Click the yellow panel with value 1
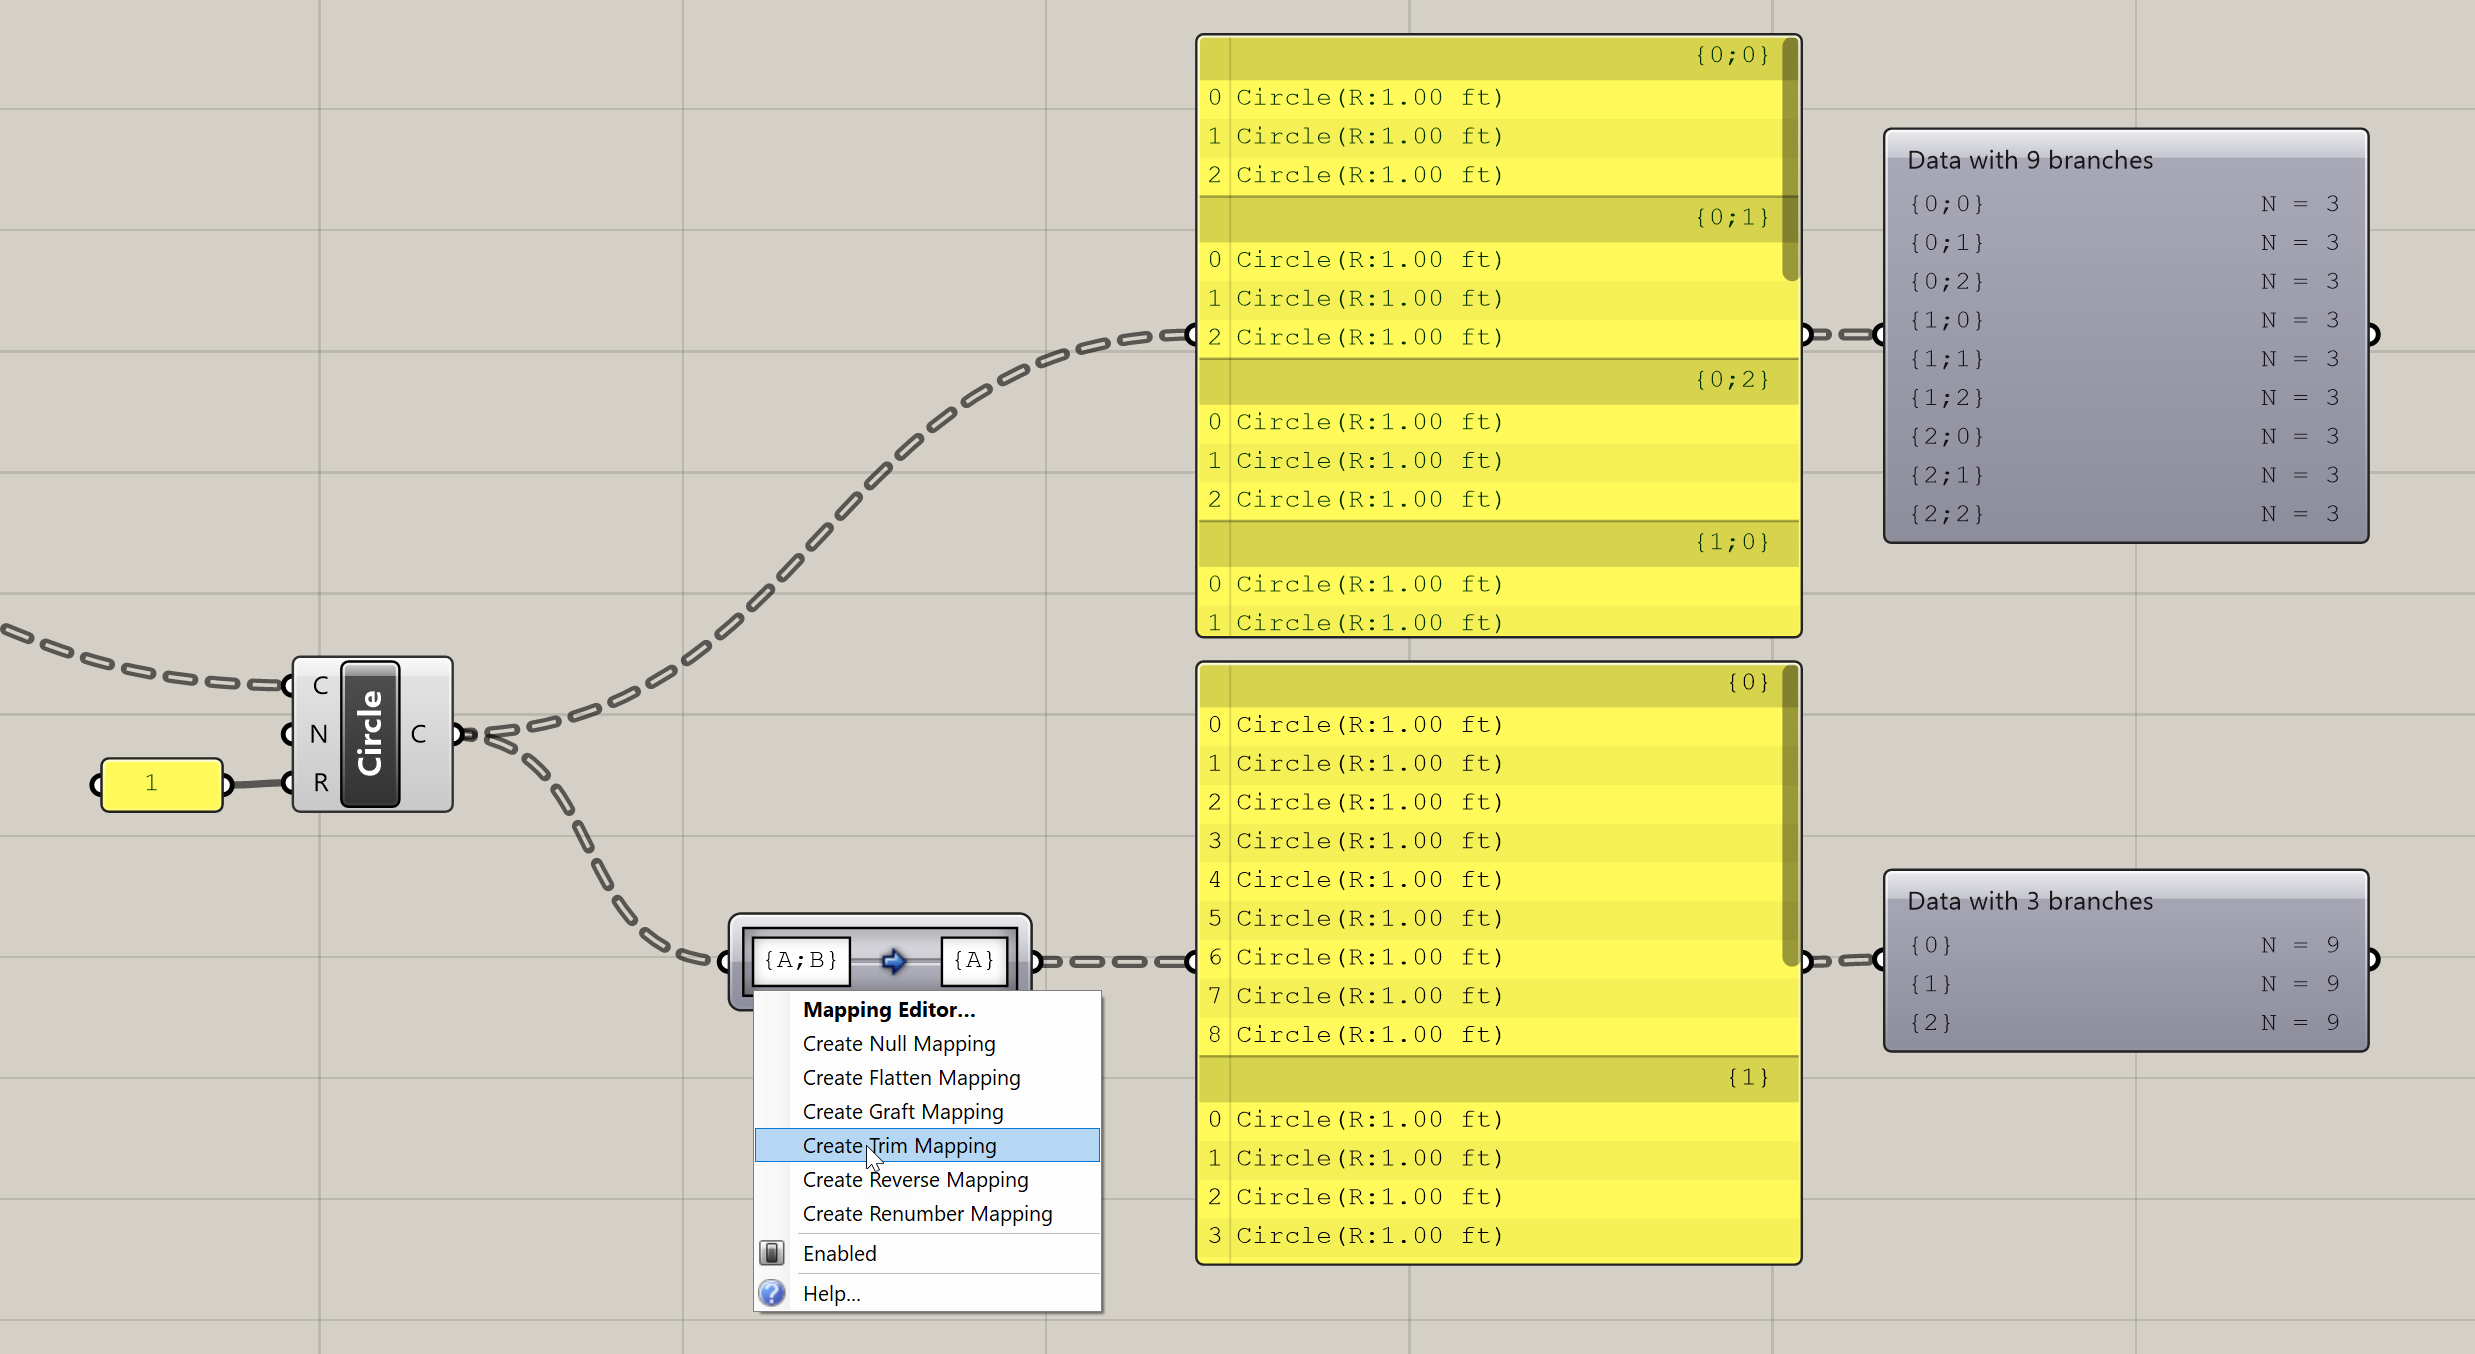Image resolution: width=2475 pixels, height=1354 pixels. 162,784
